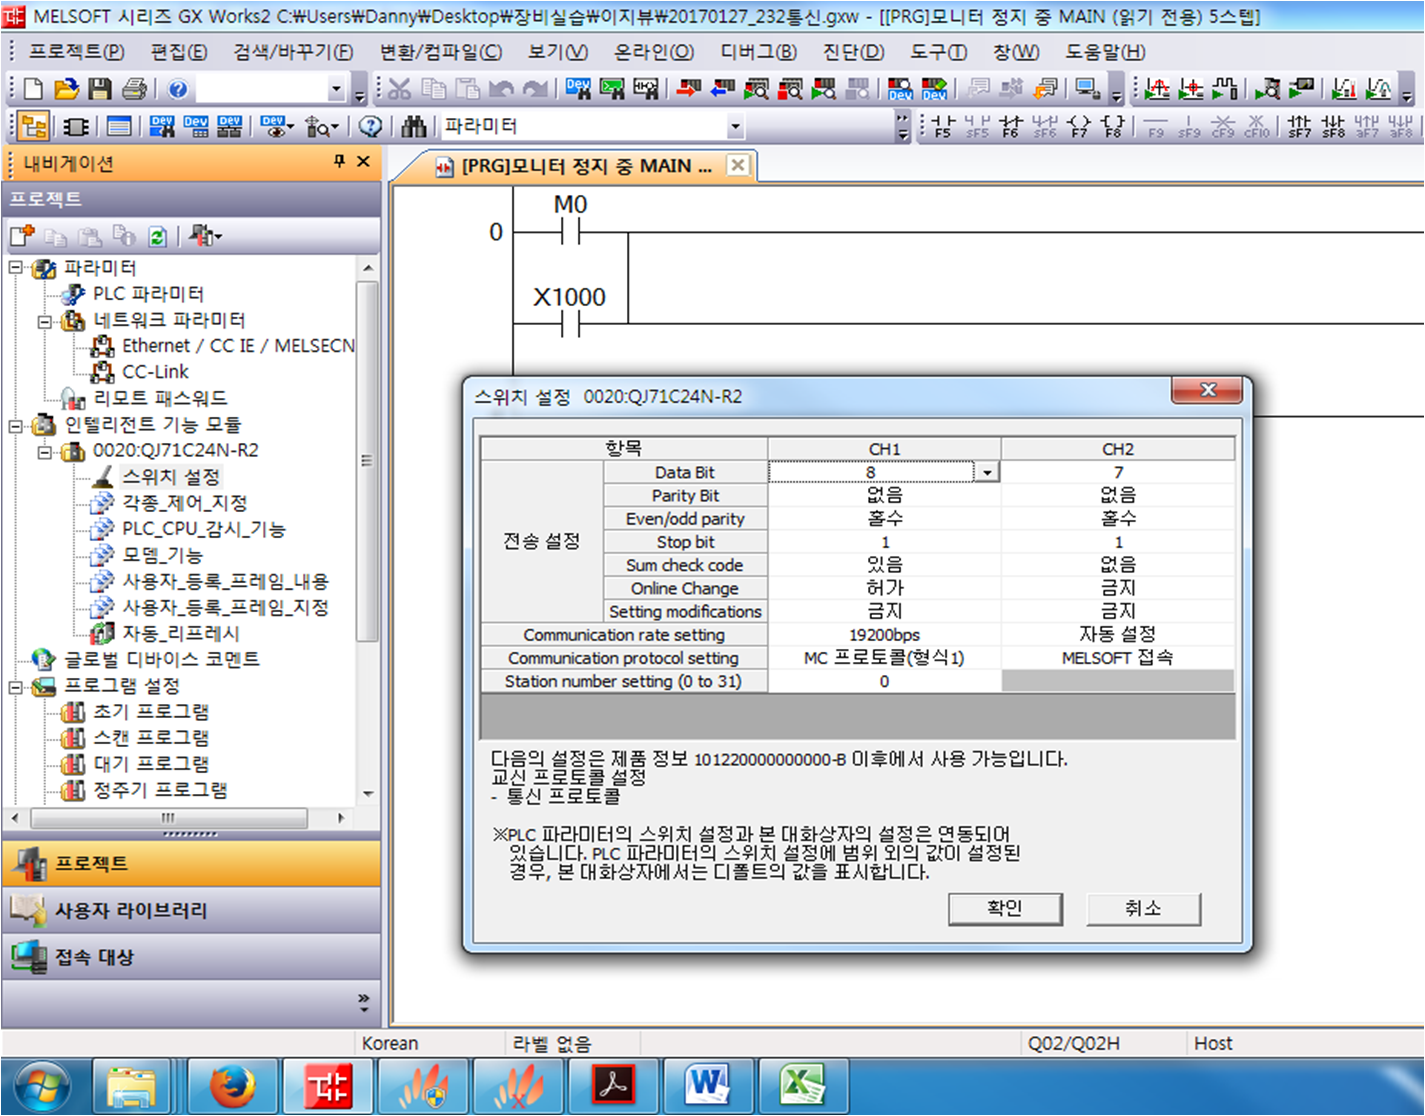
Task: Click the waveform sampling trace icon
Action: [x=1225, y=89]
